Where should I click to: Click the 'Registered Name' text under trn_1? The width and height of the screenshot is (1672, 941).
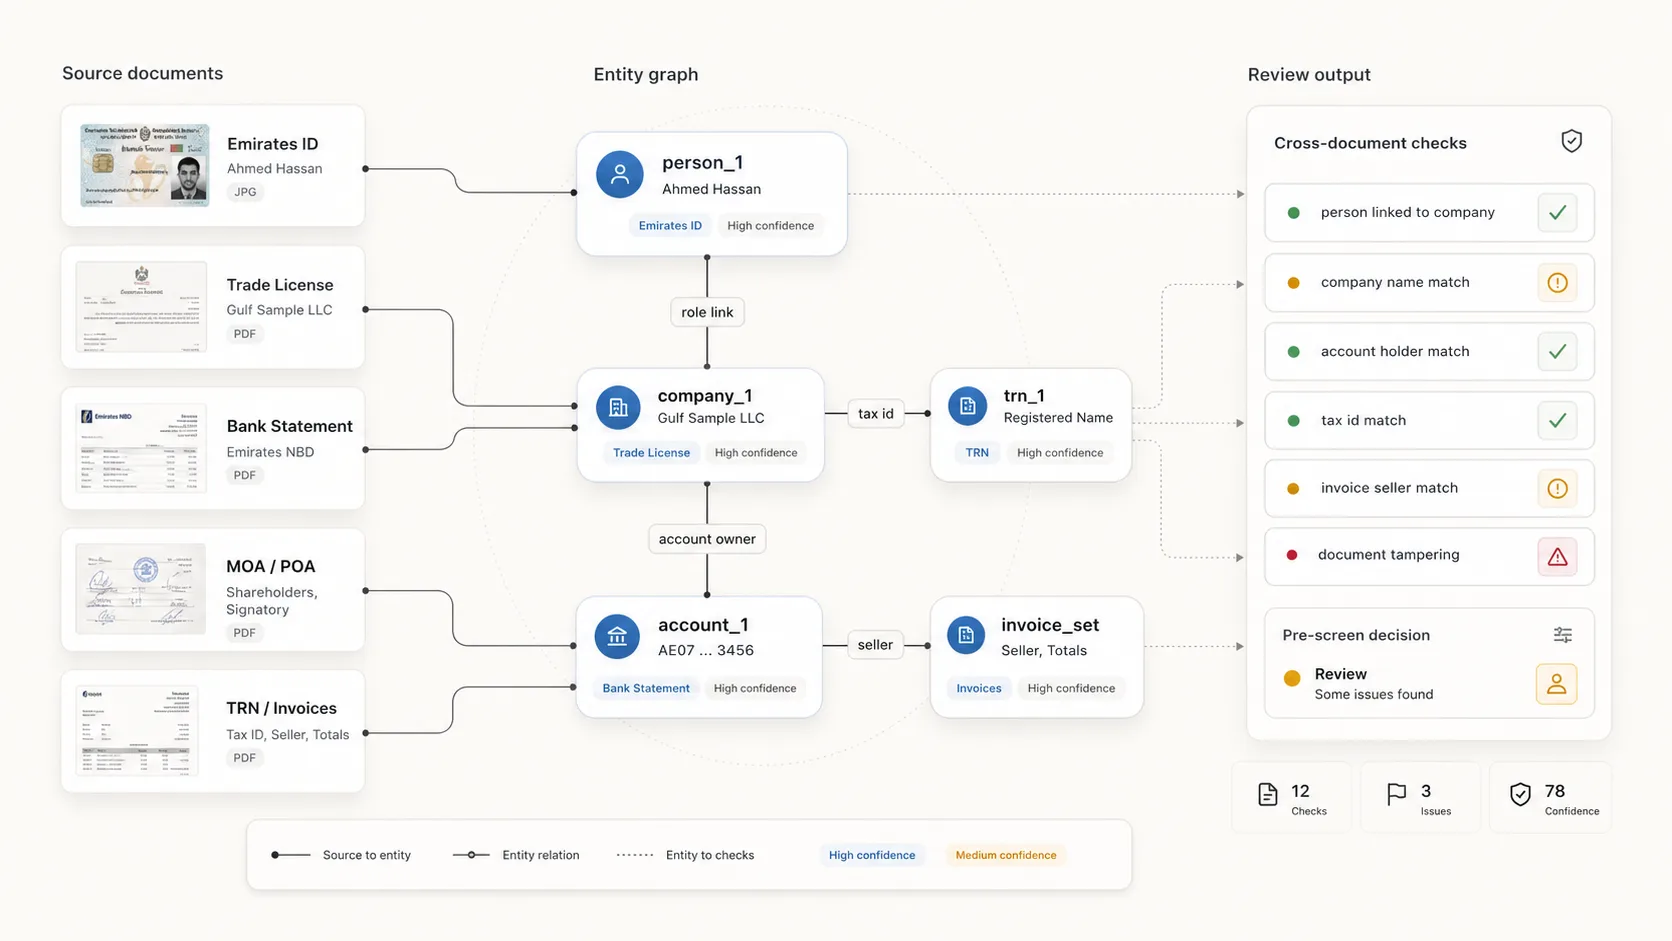tap(1058, 418)
